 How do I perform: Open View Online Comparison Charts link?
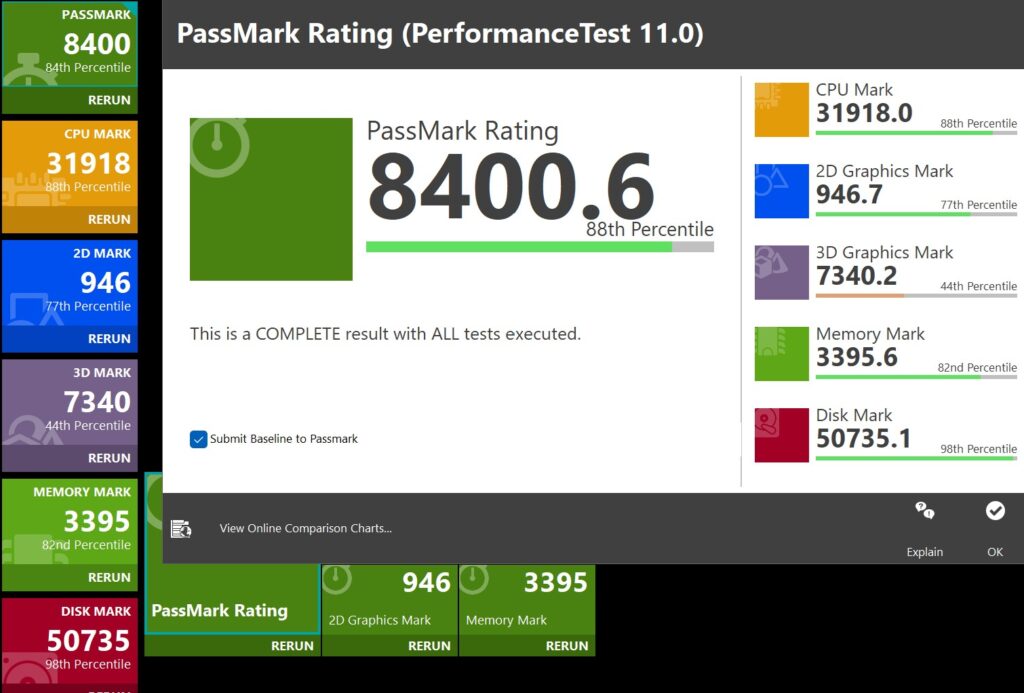(305, 528)
